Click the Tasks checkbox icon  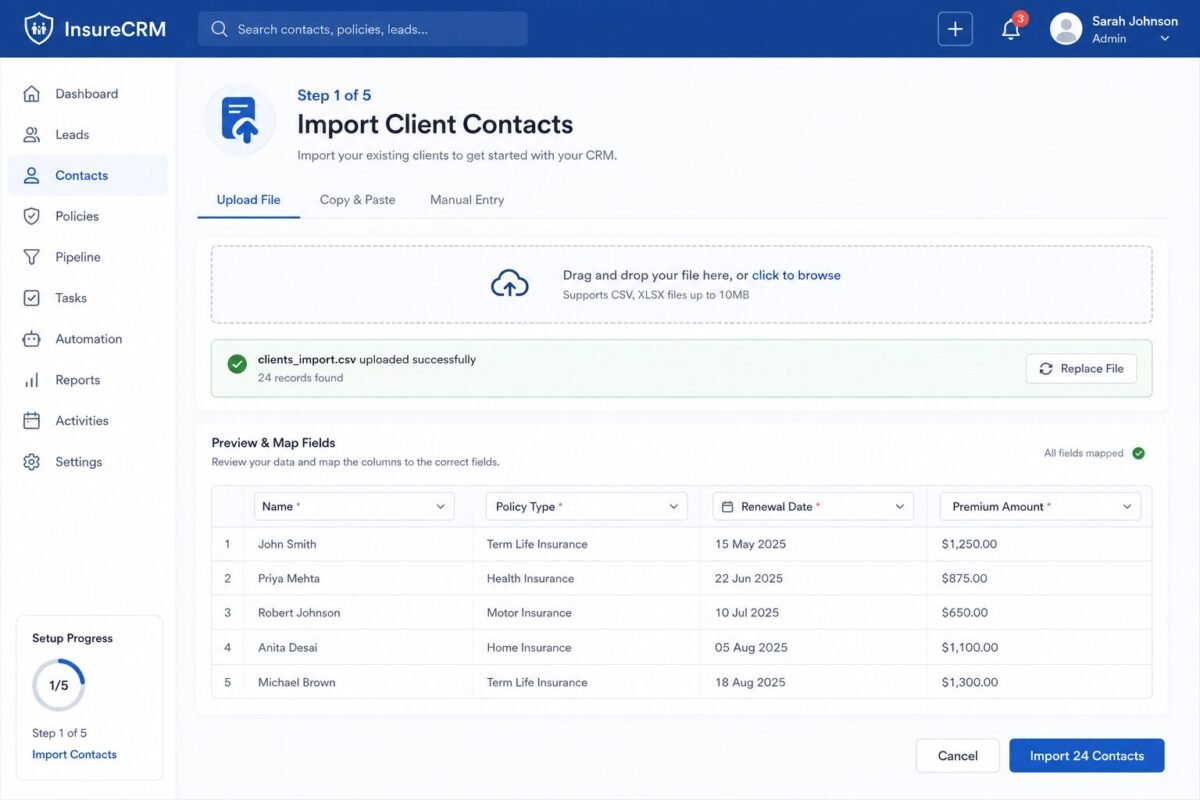32,298
